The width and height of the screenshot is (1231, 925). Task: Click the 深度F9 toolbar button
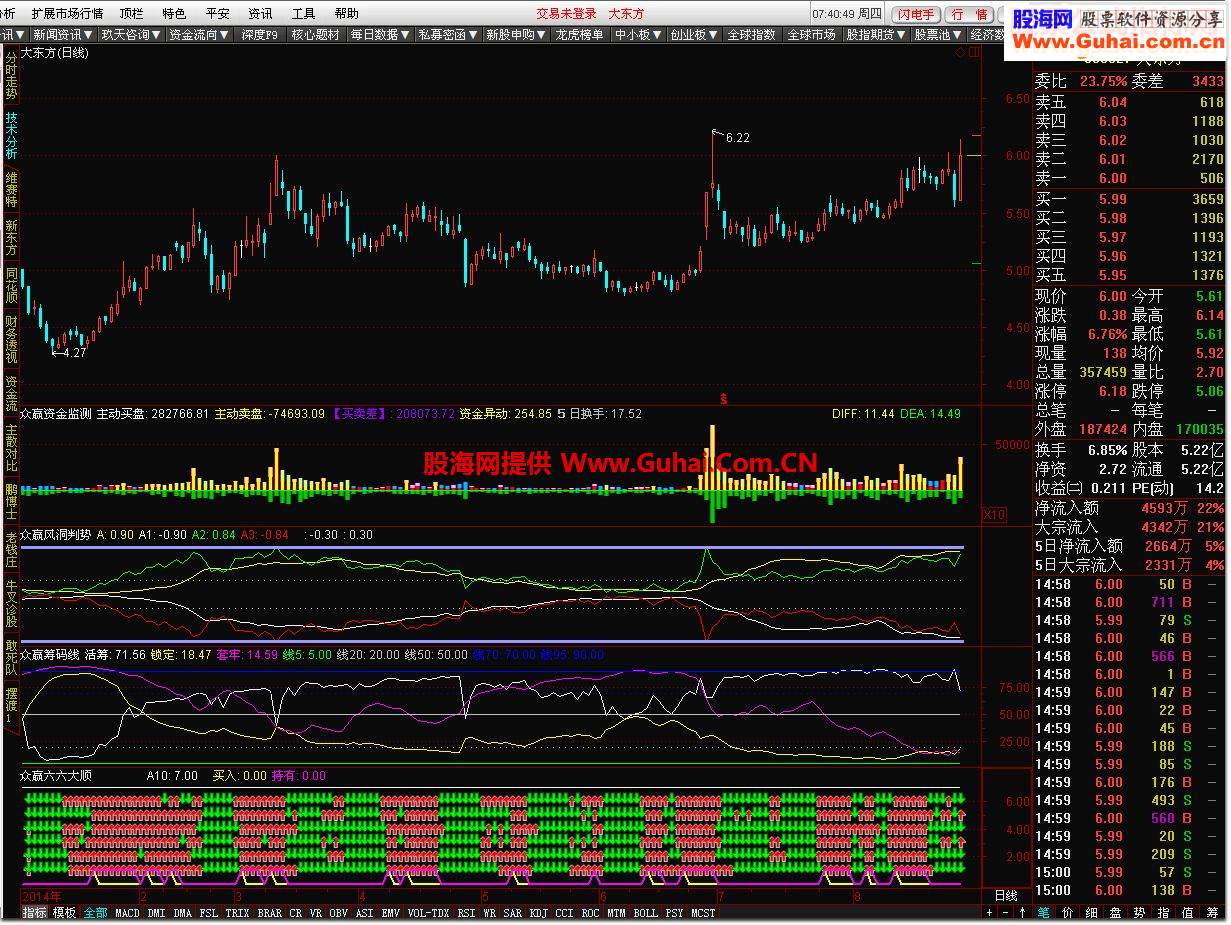[x=260, y=34]
